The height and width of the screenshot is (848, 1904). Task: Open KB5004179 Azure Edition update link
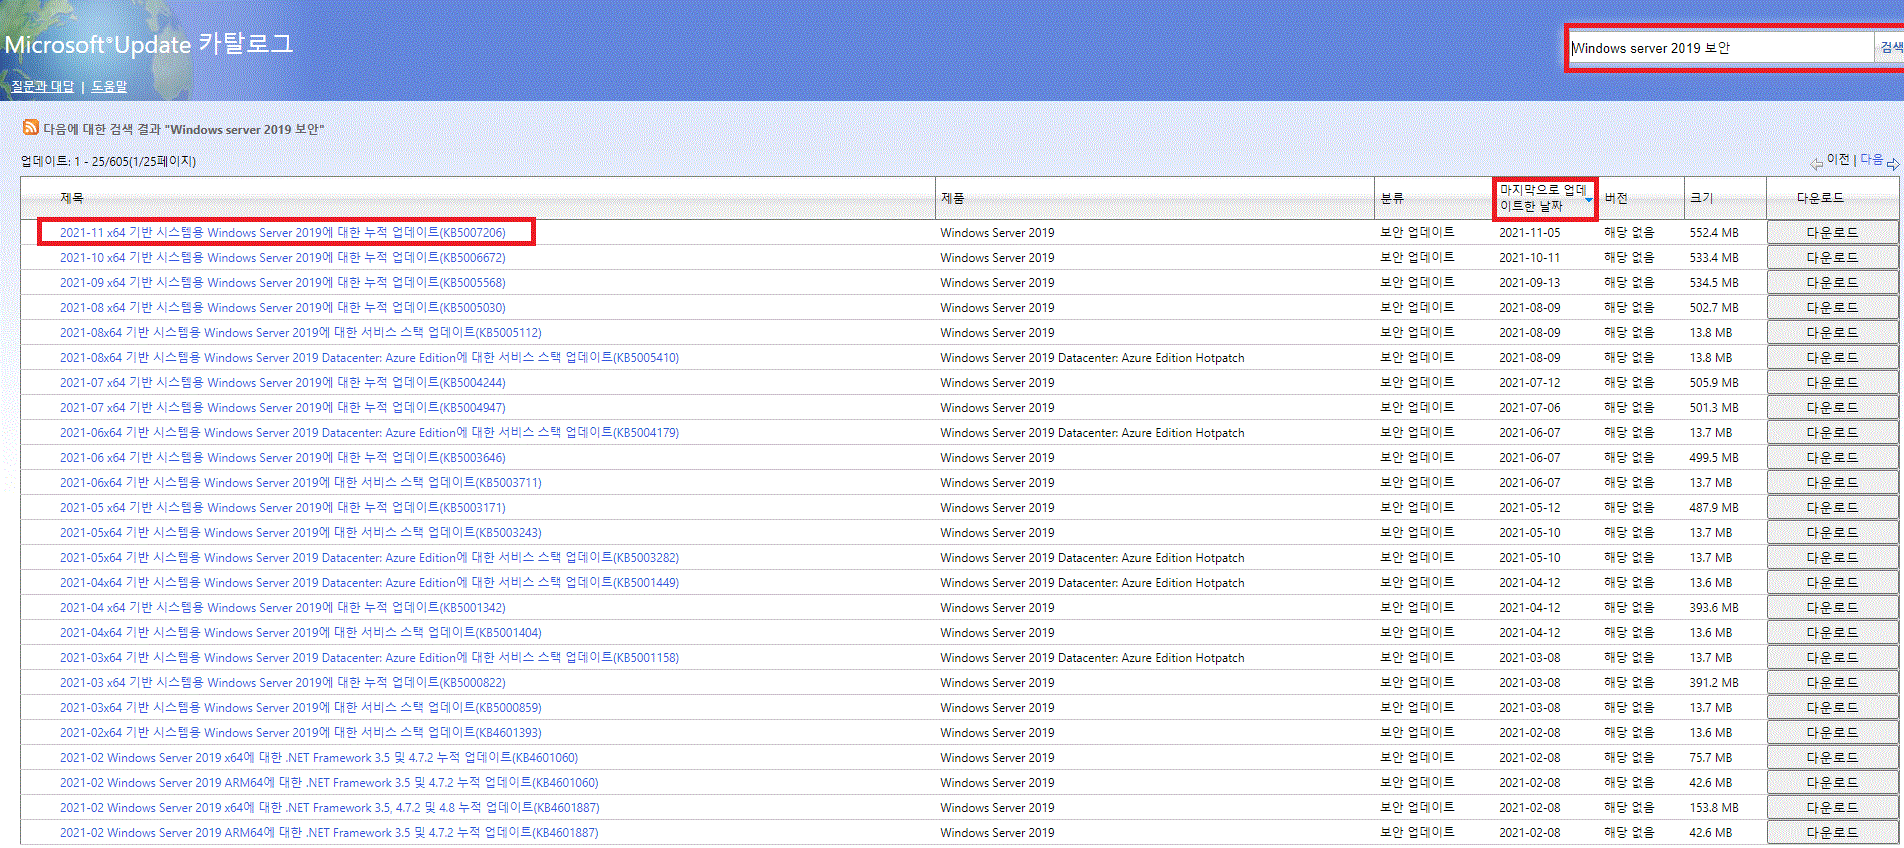(369, 432)
